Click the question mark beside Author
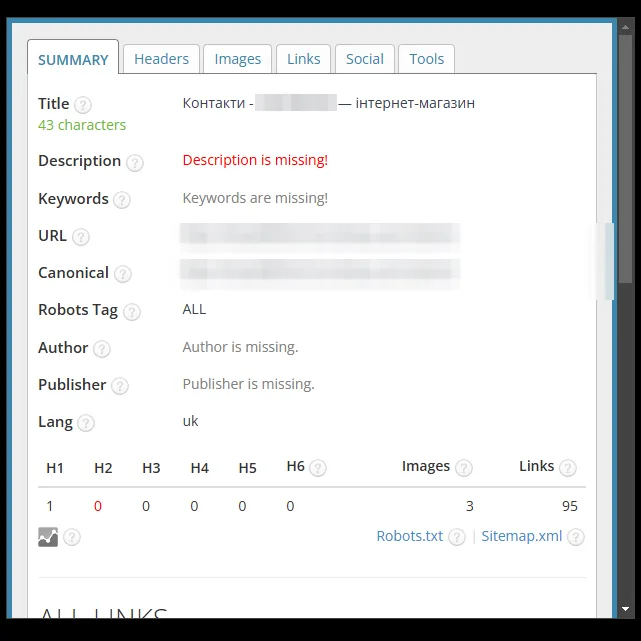The height and width of the screenshot is (641, 641). 102,349
